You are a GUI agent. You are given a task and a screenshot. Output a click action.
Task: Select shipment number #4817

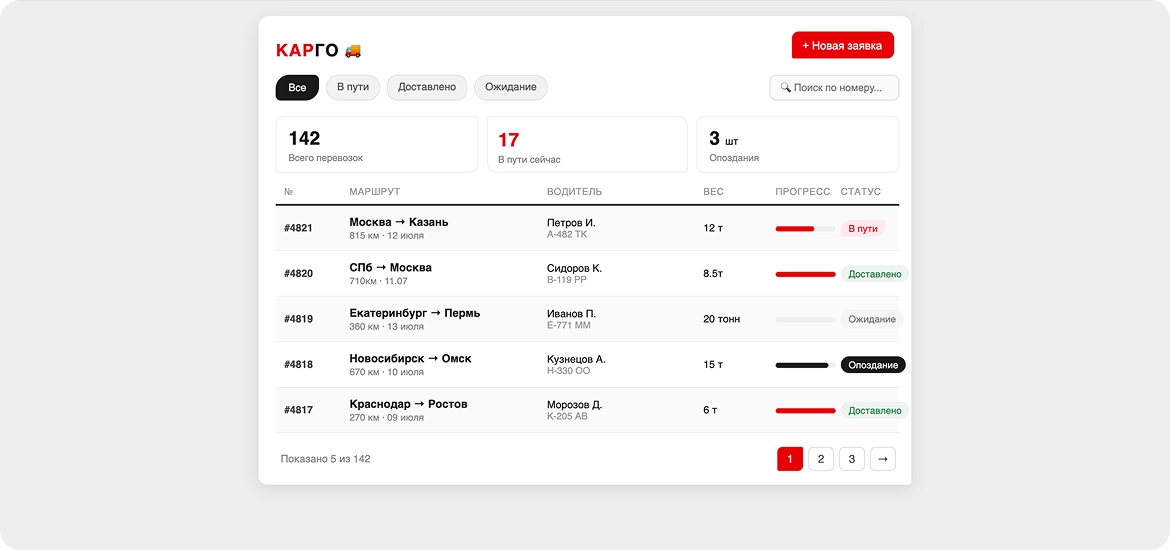click(x=298, y=410)
